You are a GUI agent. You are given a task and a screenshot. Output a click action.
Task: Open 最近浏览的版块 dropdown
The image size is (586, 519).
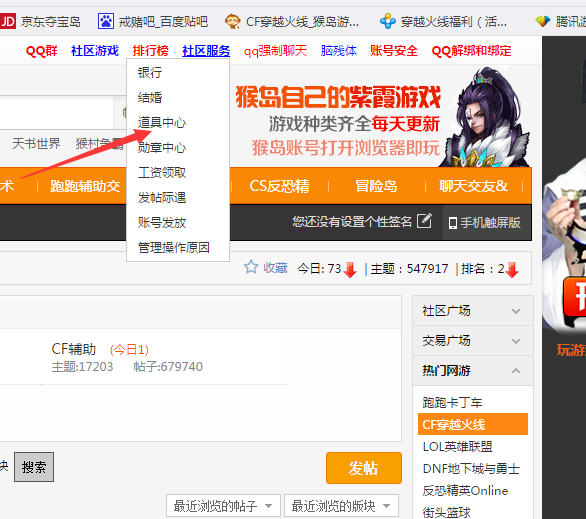click(341, 506)
